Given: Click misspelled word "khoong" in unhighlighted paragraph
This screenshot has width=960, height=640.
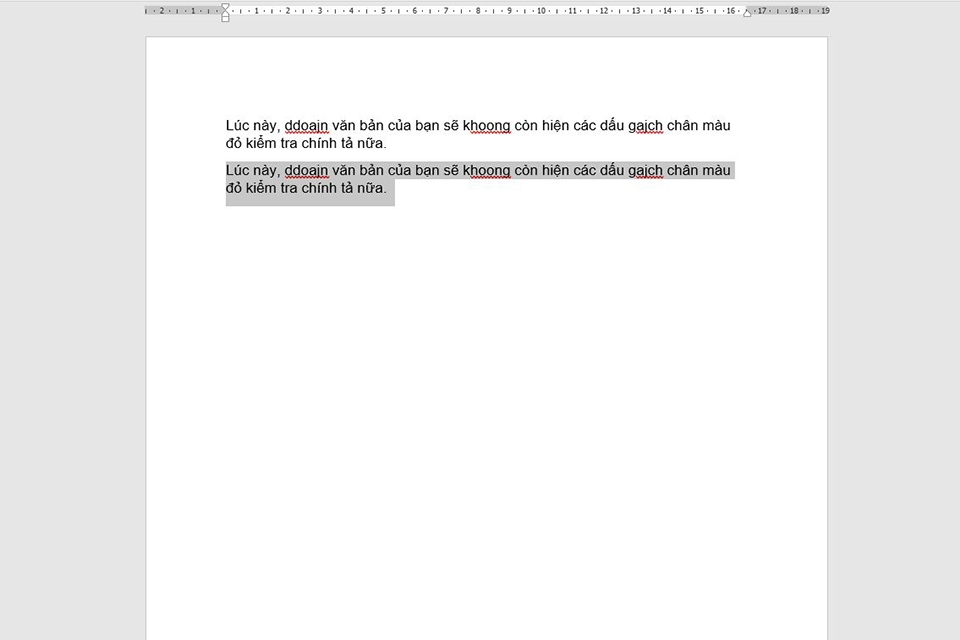Looking at the screenshot, I should (487, 126).
